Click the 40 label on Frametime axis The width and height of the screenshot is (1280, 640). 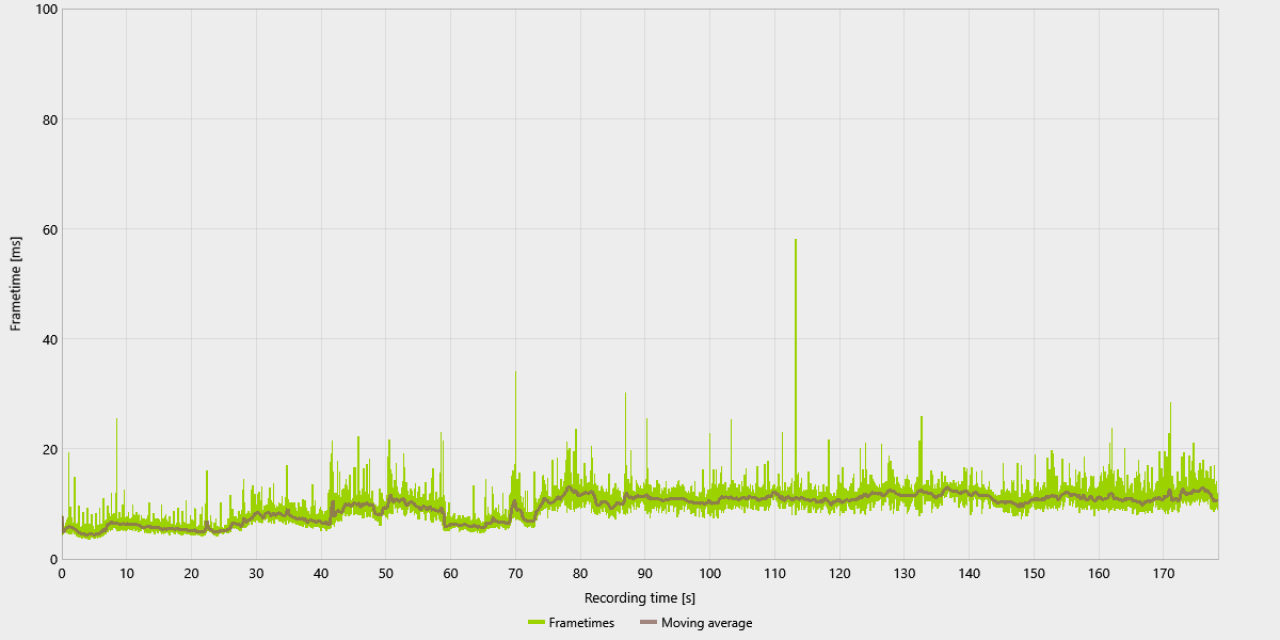[x=48, y=340]
